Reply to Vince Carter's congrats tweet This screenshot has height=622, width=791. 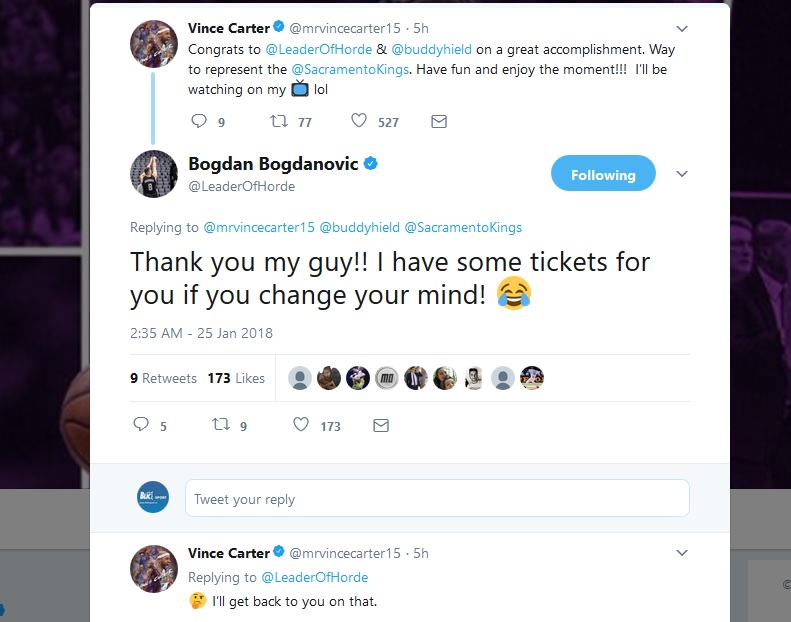click(x=198, y=121)
